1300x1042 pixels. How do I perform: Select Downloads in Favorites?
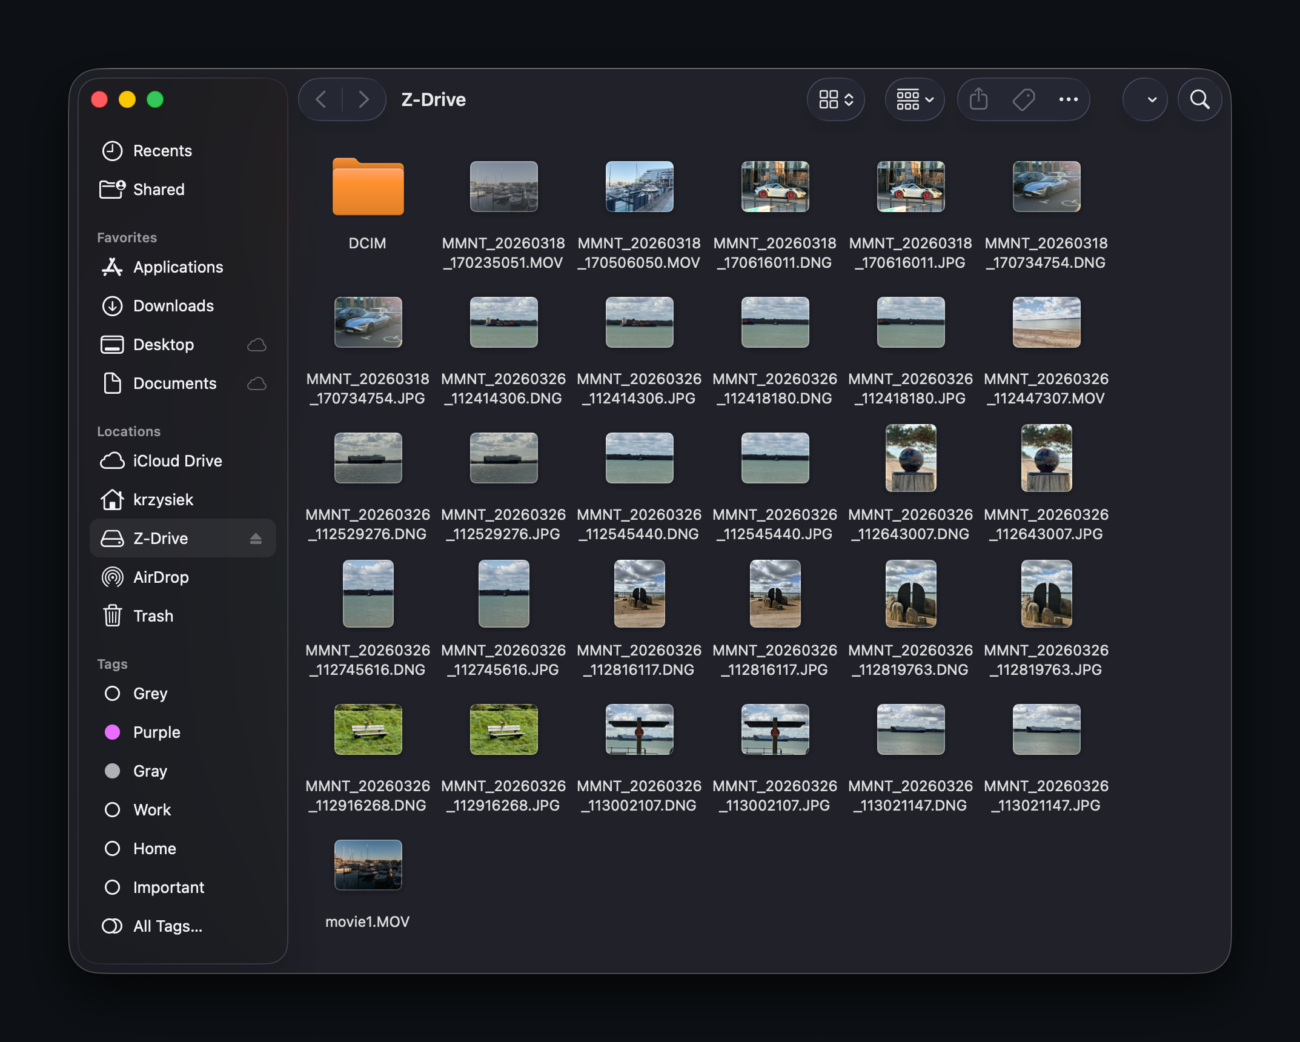pos(173,306)
